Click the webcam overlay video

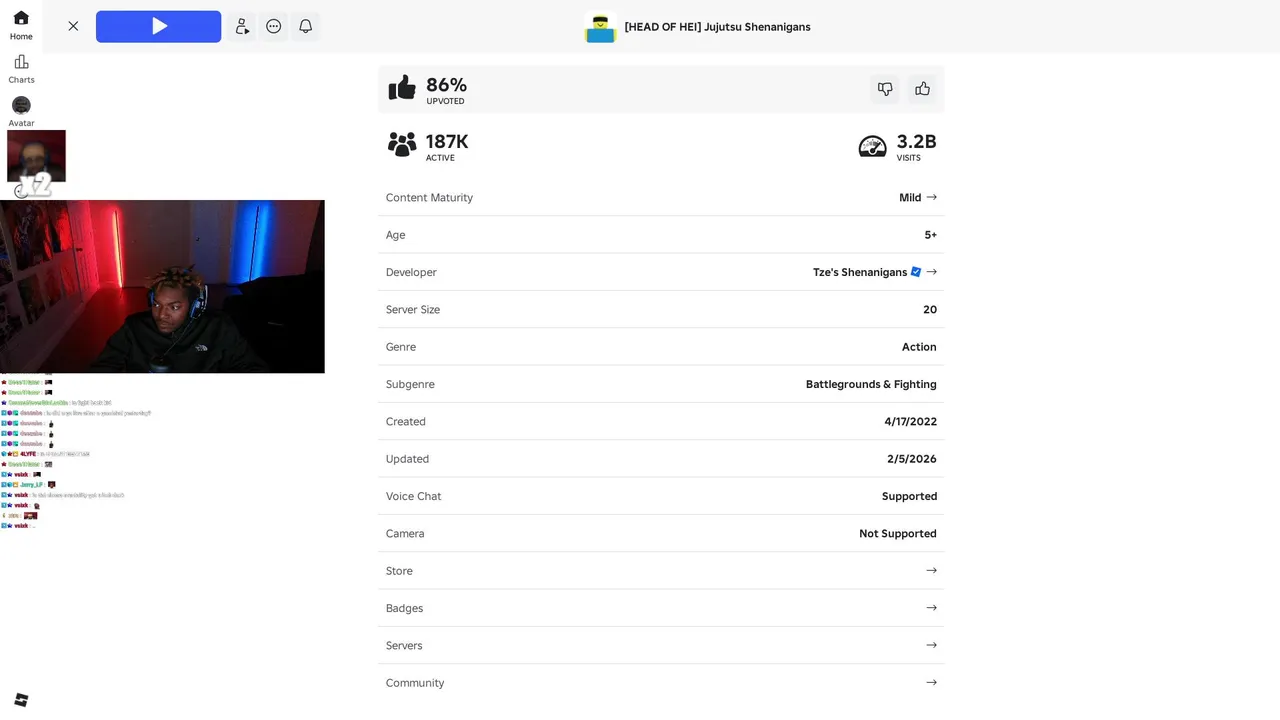coord(162,286)
